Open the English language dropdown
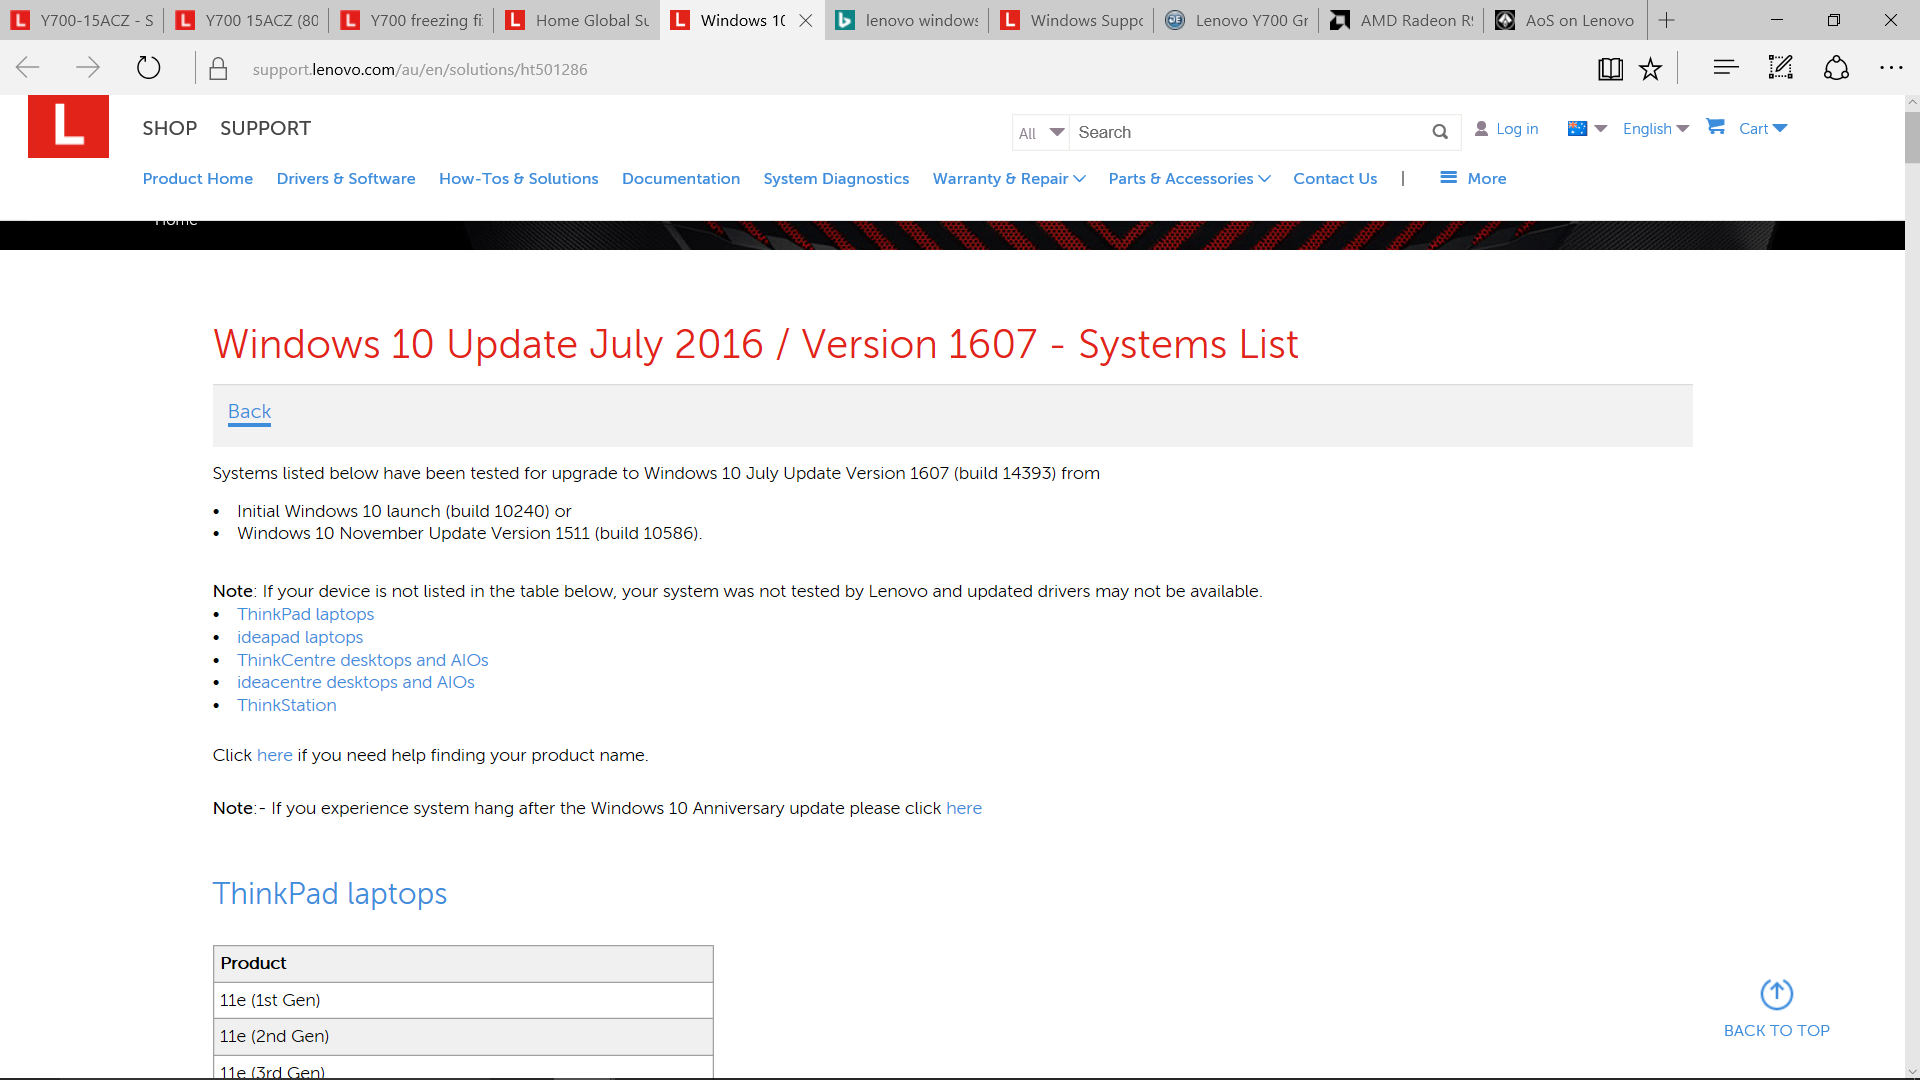This screenshot has height=1080, width=1920. point(1656,128)
